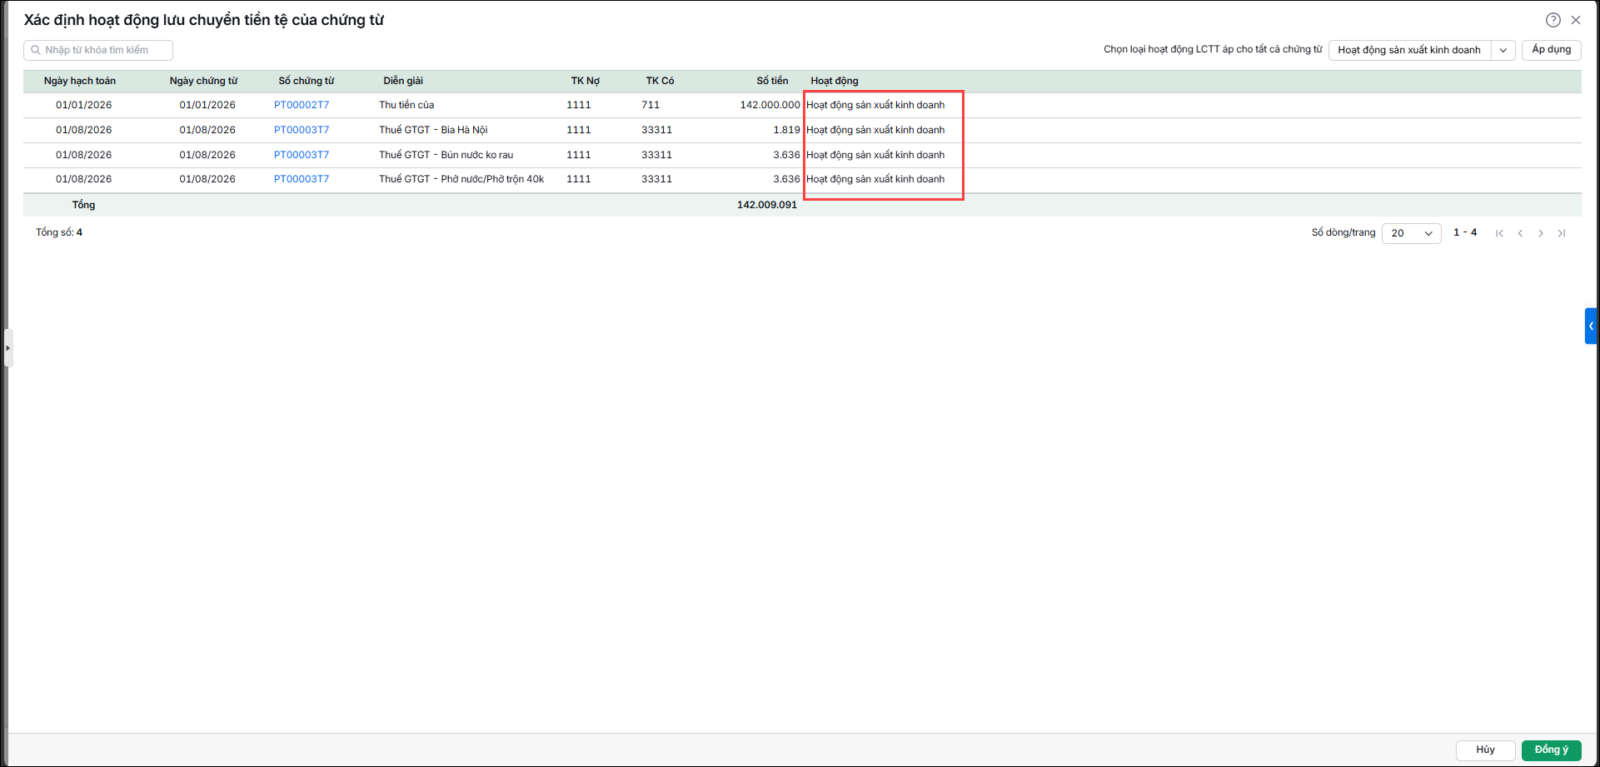Open voucher link PT00002T7
Screen dimensions: 1600x767
[x=301, y=105]
